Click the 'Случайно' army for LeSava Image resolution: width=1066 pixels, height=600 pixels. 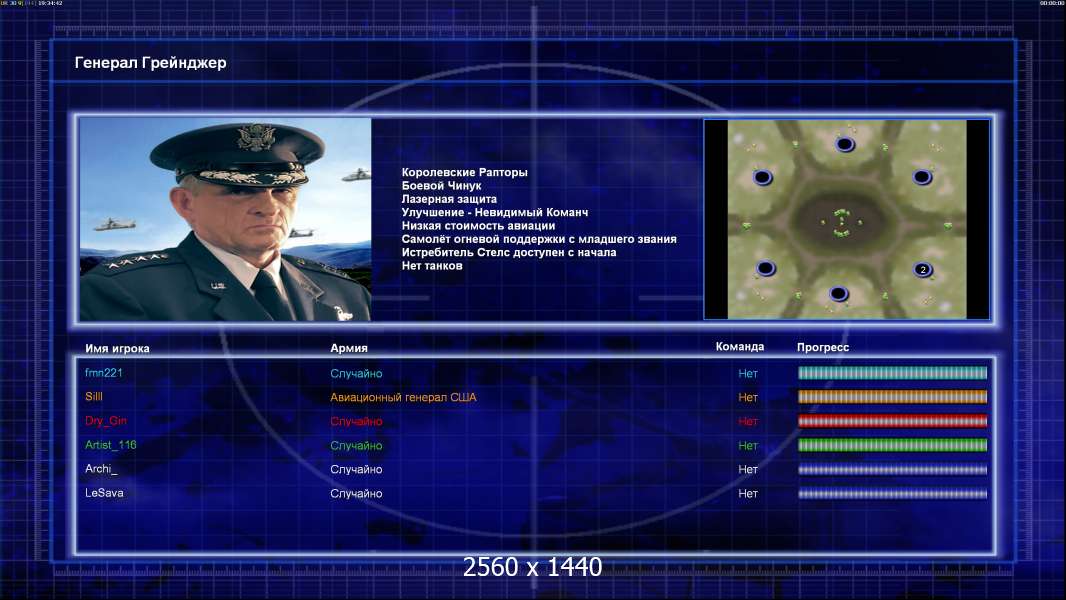pos(356,494)
